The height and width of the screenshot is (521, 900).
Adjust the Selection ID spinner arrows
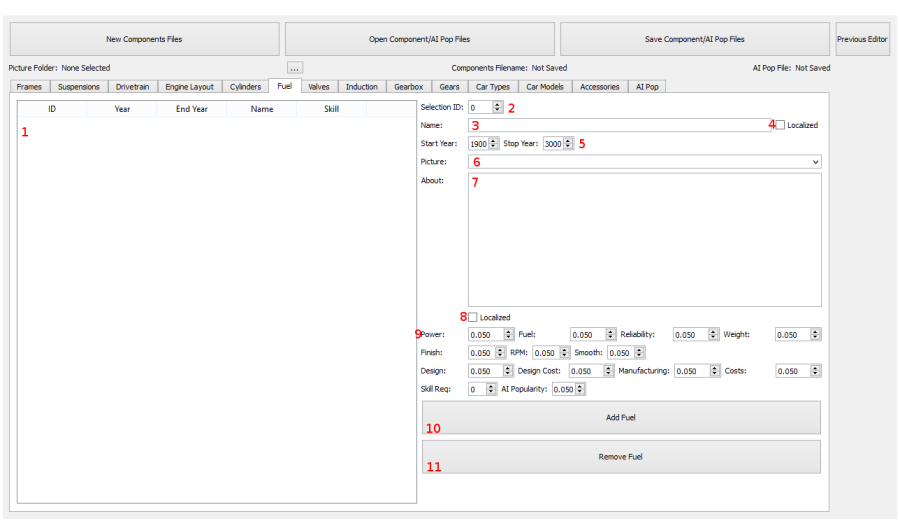498,107
